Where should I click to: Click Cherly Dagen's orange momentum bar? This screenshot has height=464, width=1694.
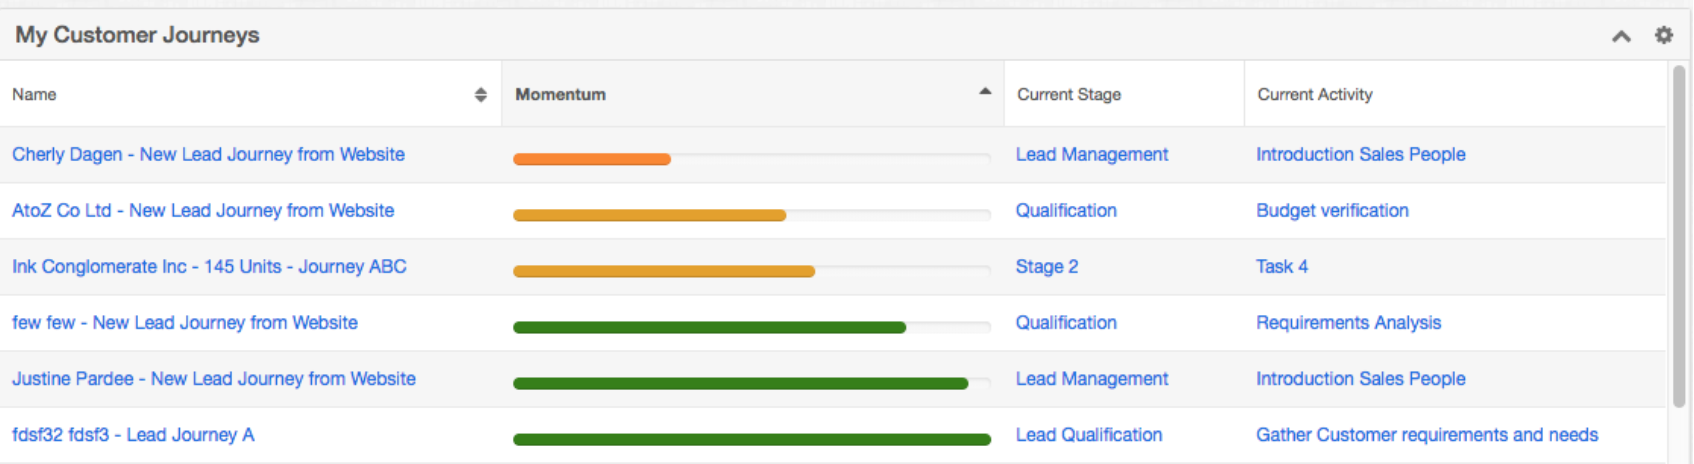591,159
